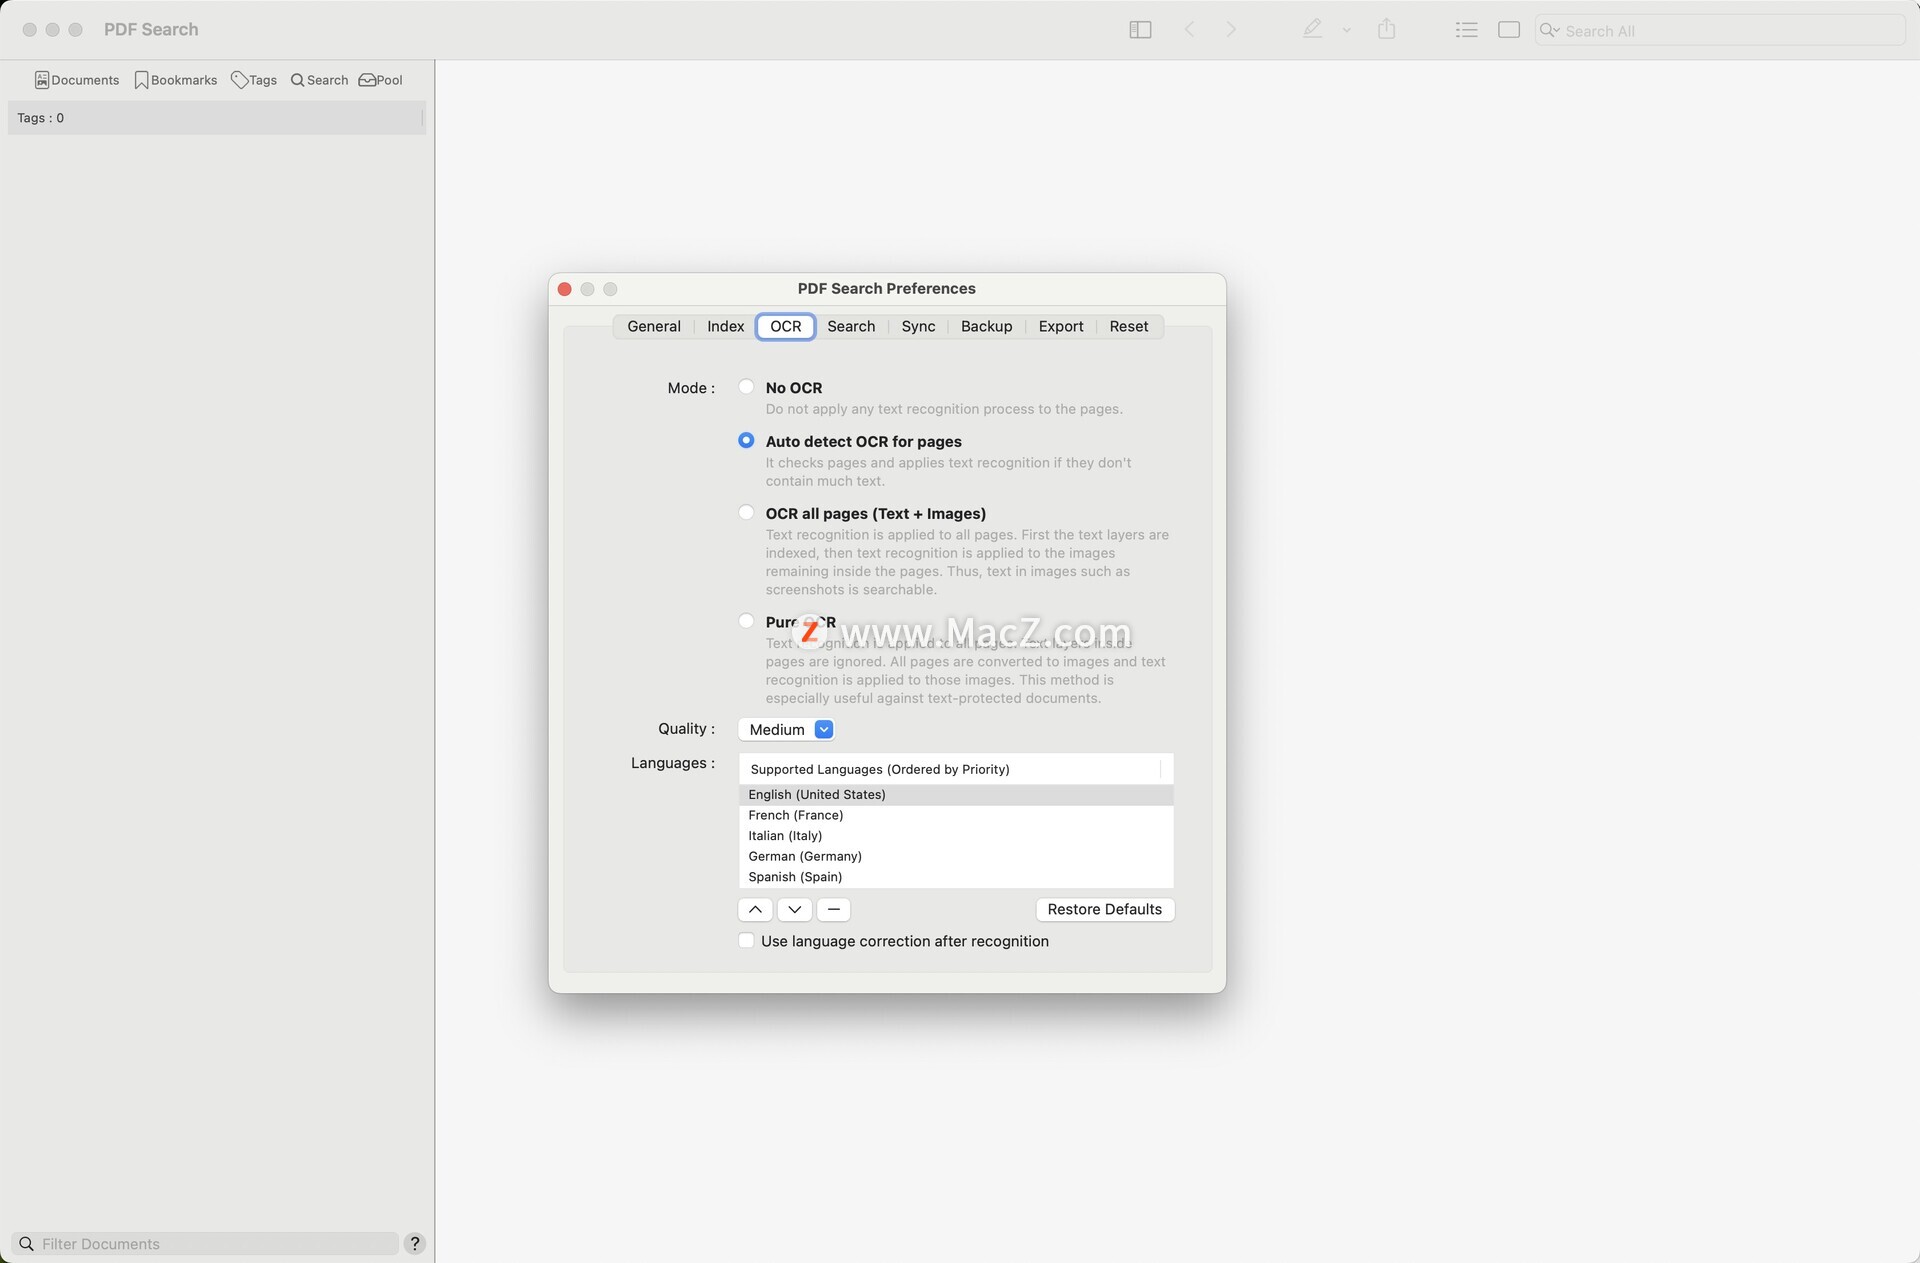Viewport: 1920px width, 1263px height.
Task: Select German (Germany) language row
Action: click(x=955, y=856)
